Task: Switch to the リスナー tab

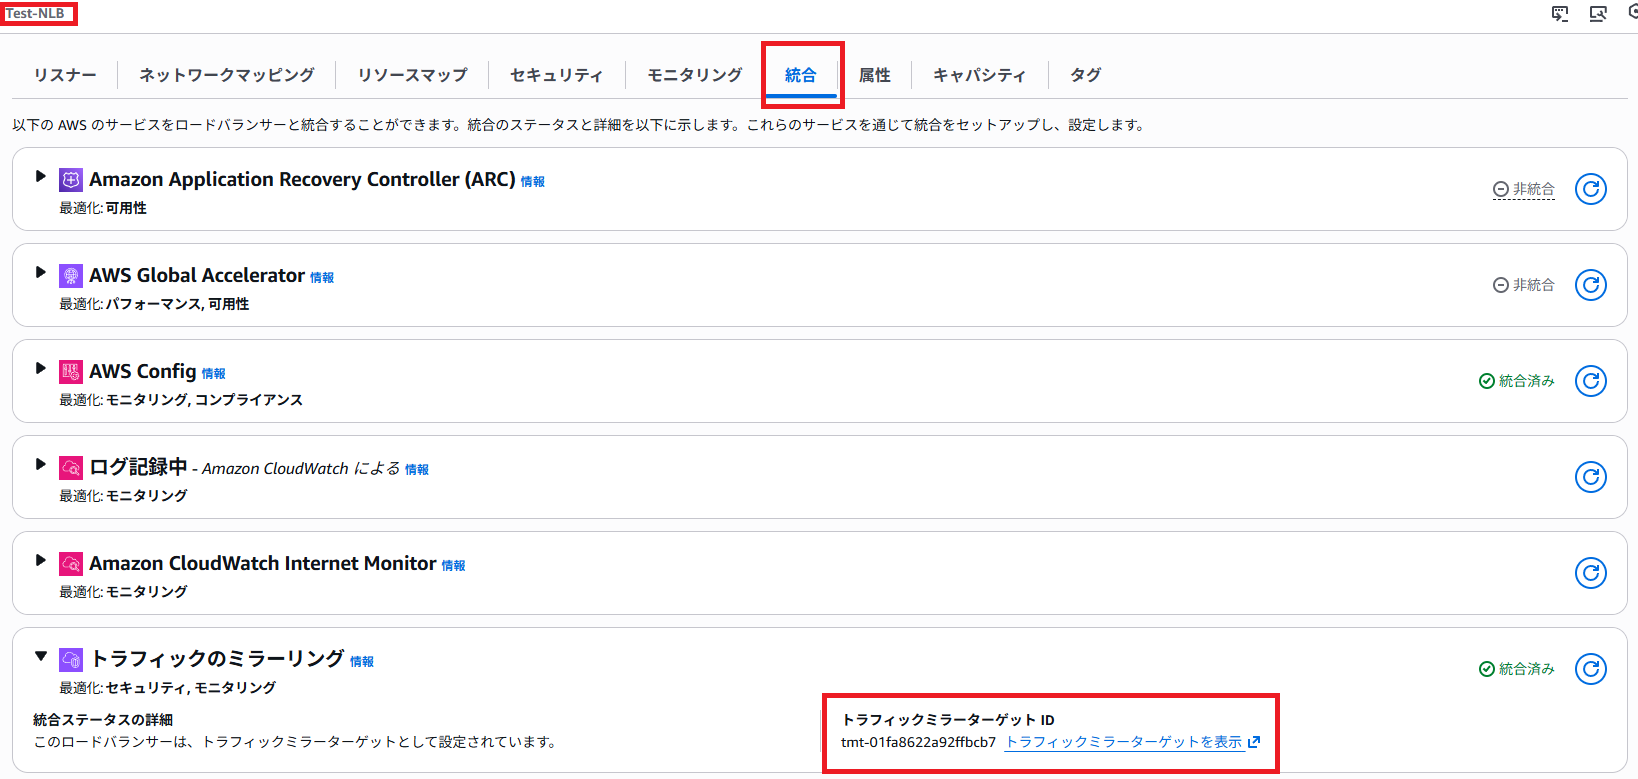Action: 65,75
